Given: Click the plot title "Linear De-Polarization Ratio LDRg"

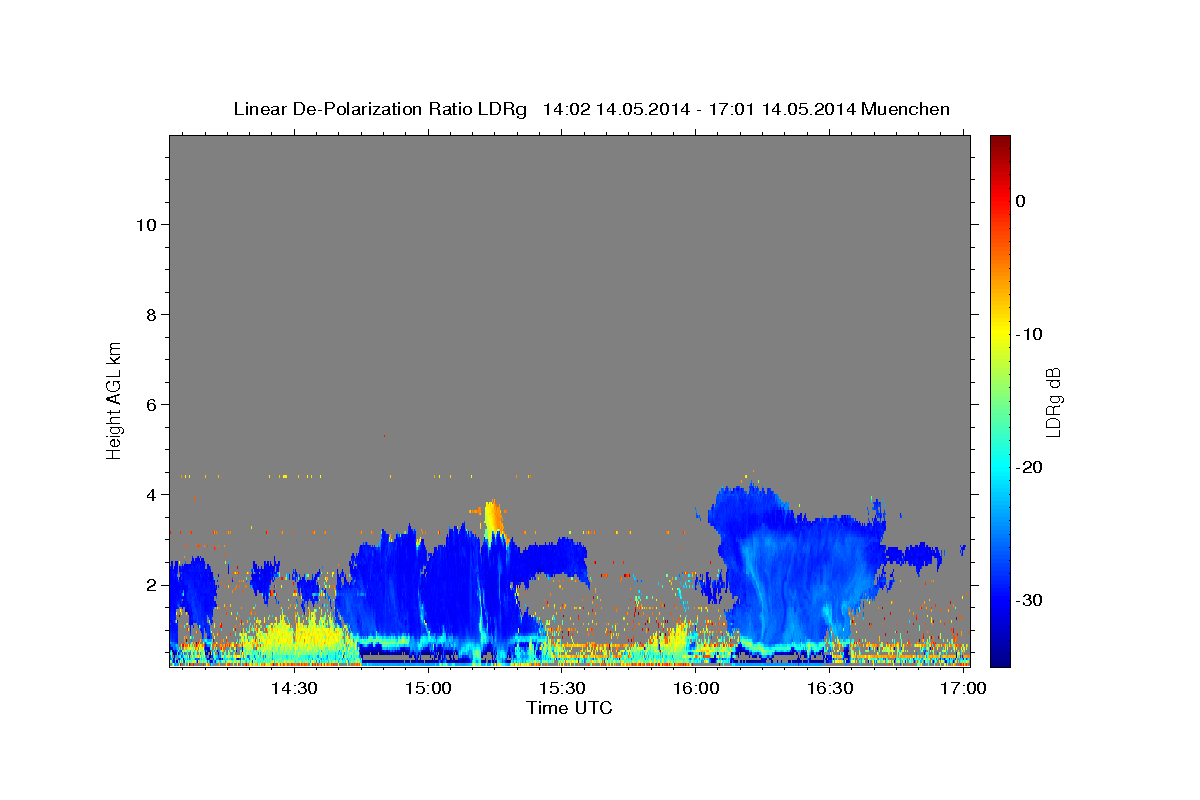Looking at the screenshot, I should [x=379, y=109].
